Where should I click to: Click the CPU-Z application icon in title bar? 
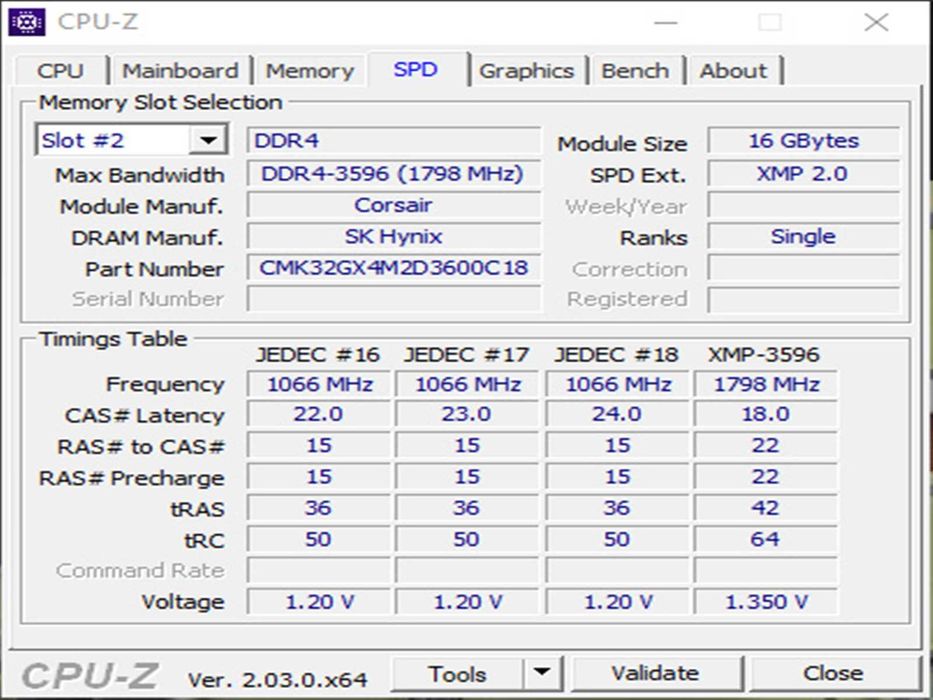[x=27, y=23]
